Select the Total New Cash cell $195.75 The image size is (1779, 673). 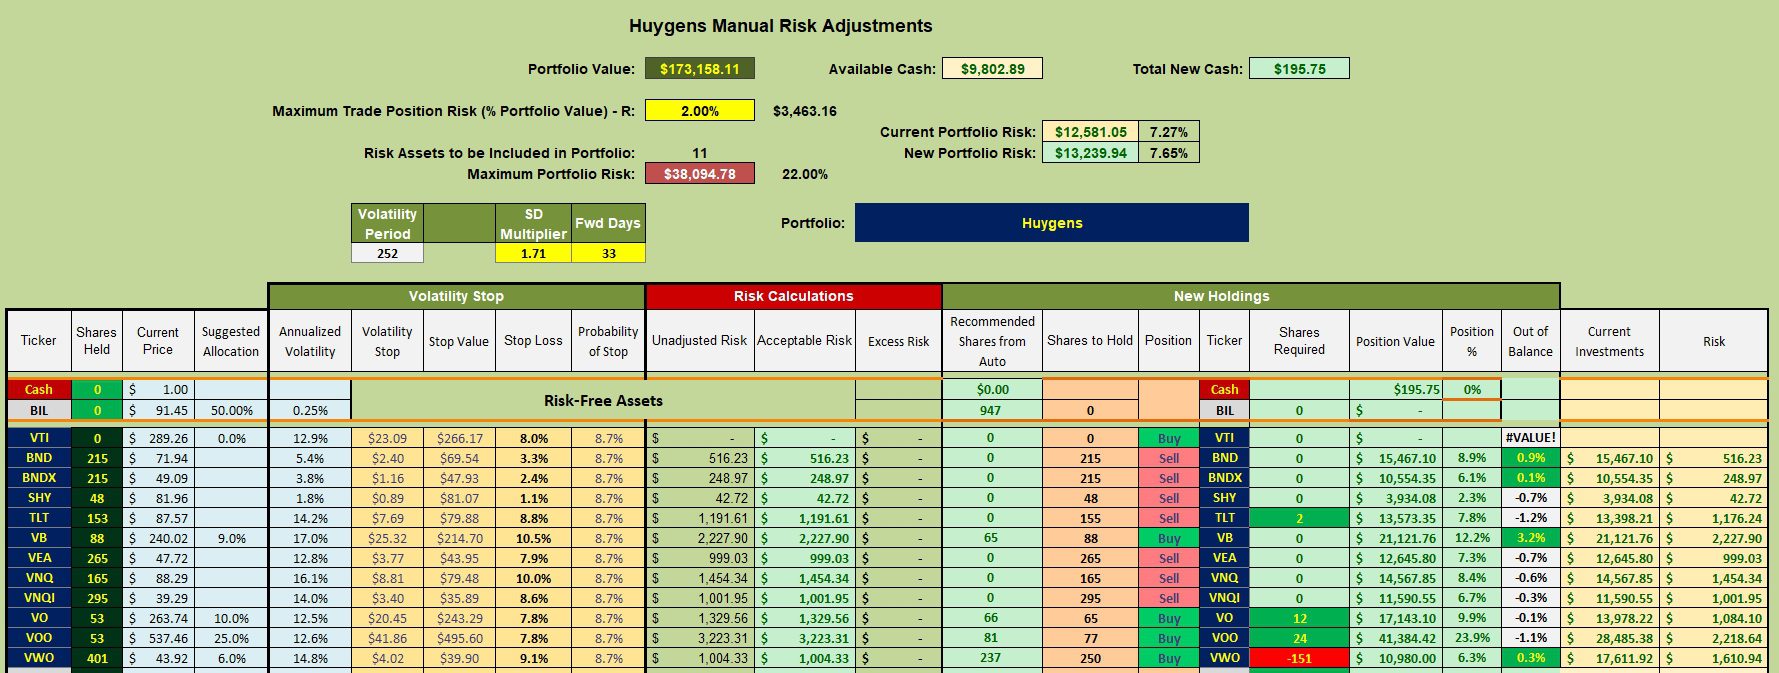click(1299, 69)
